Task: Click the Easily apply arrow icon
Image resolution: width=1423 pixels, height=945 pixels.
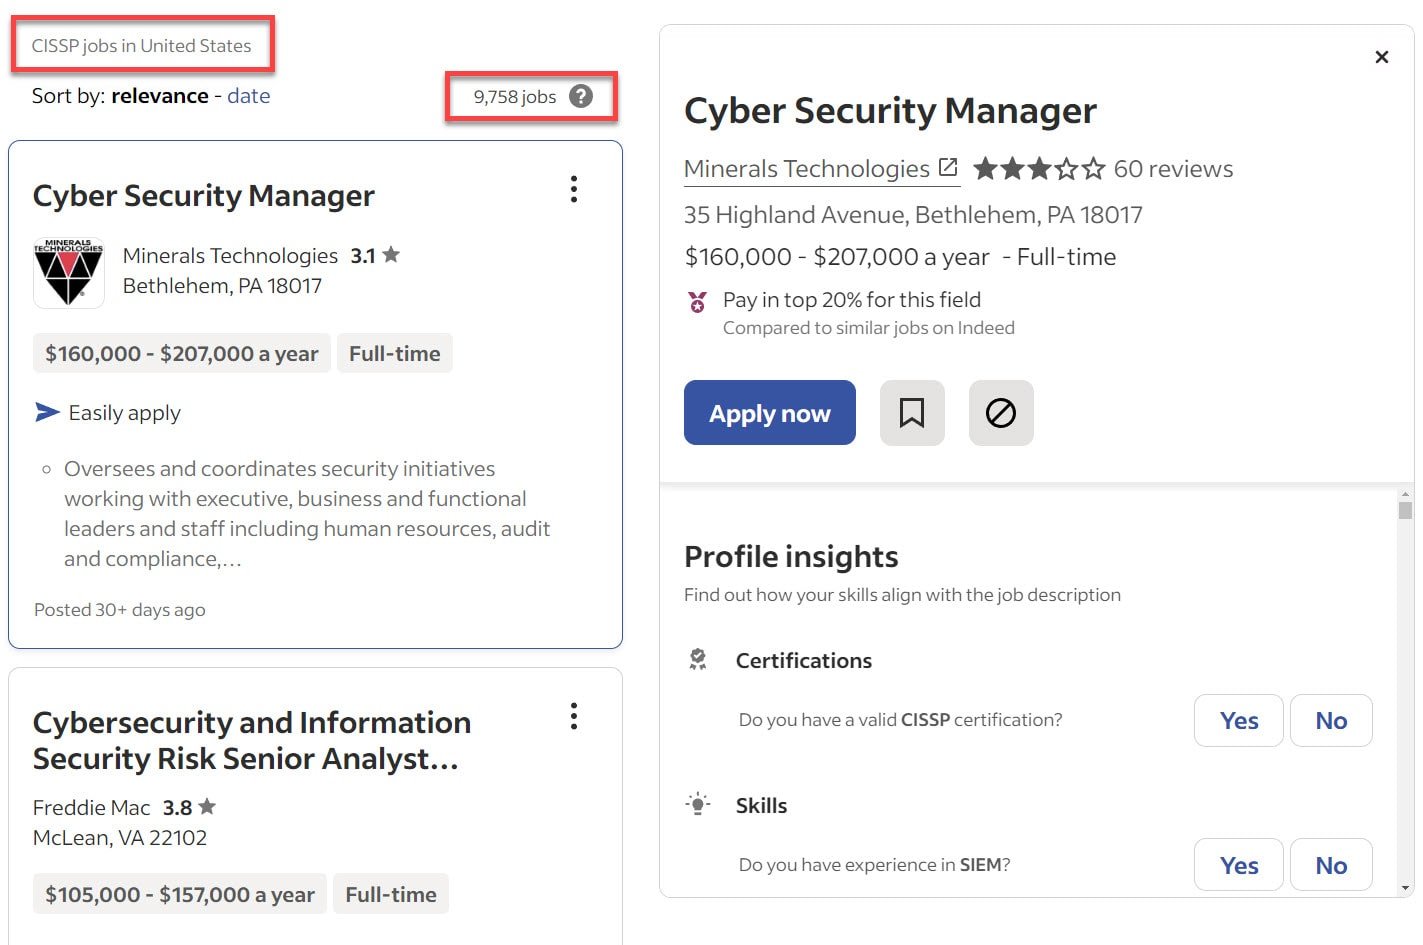Action: tap(47, 412)
